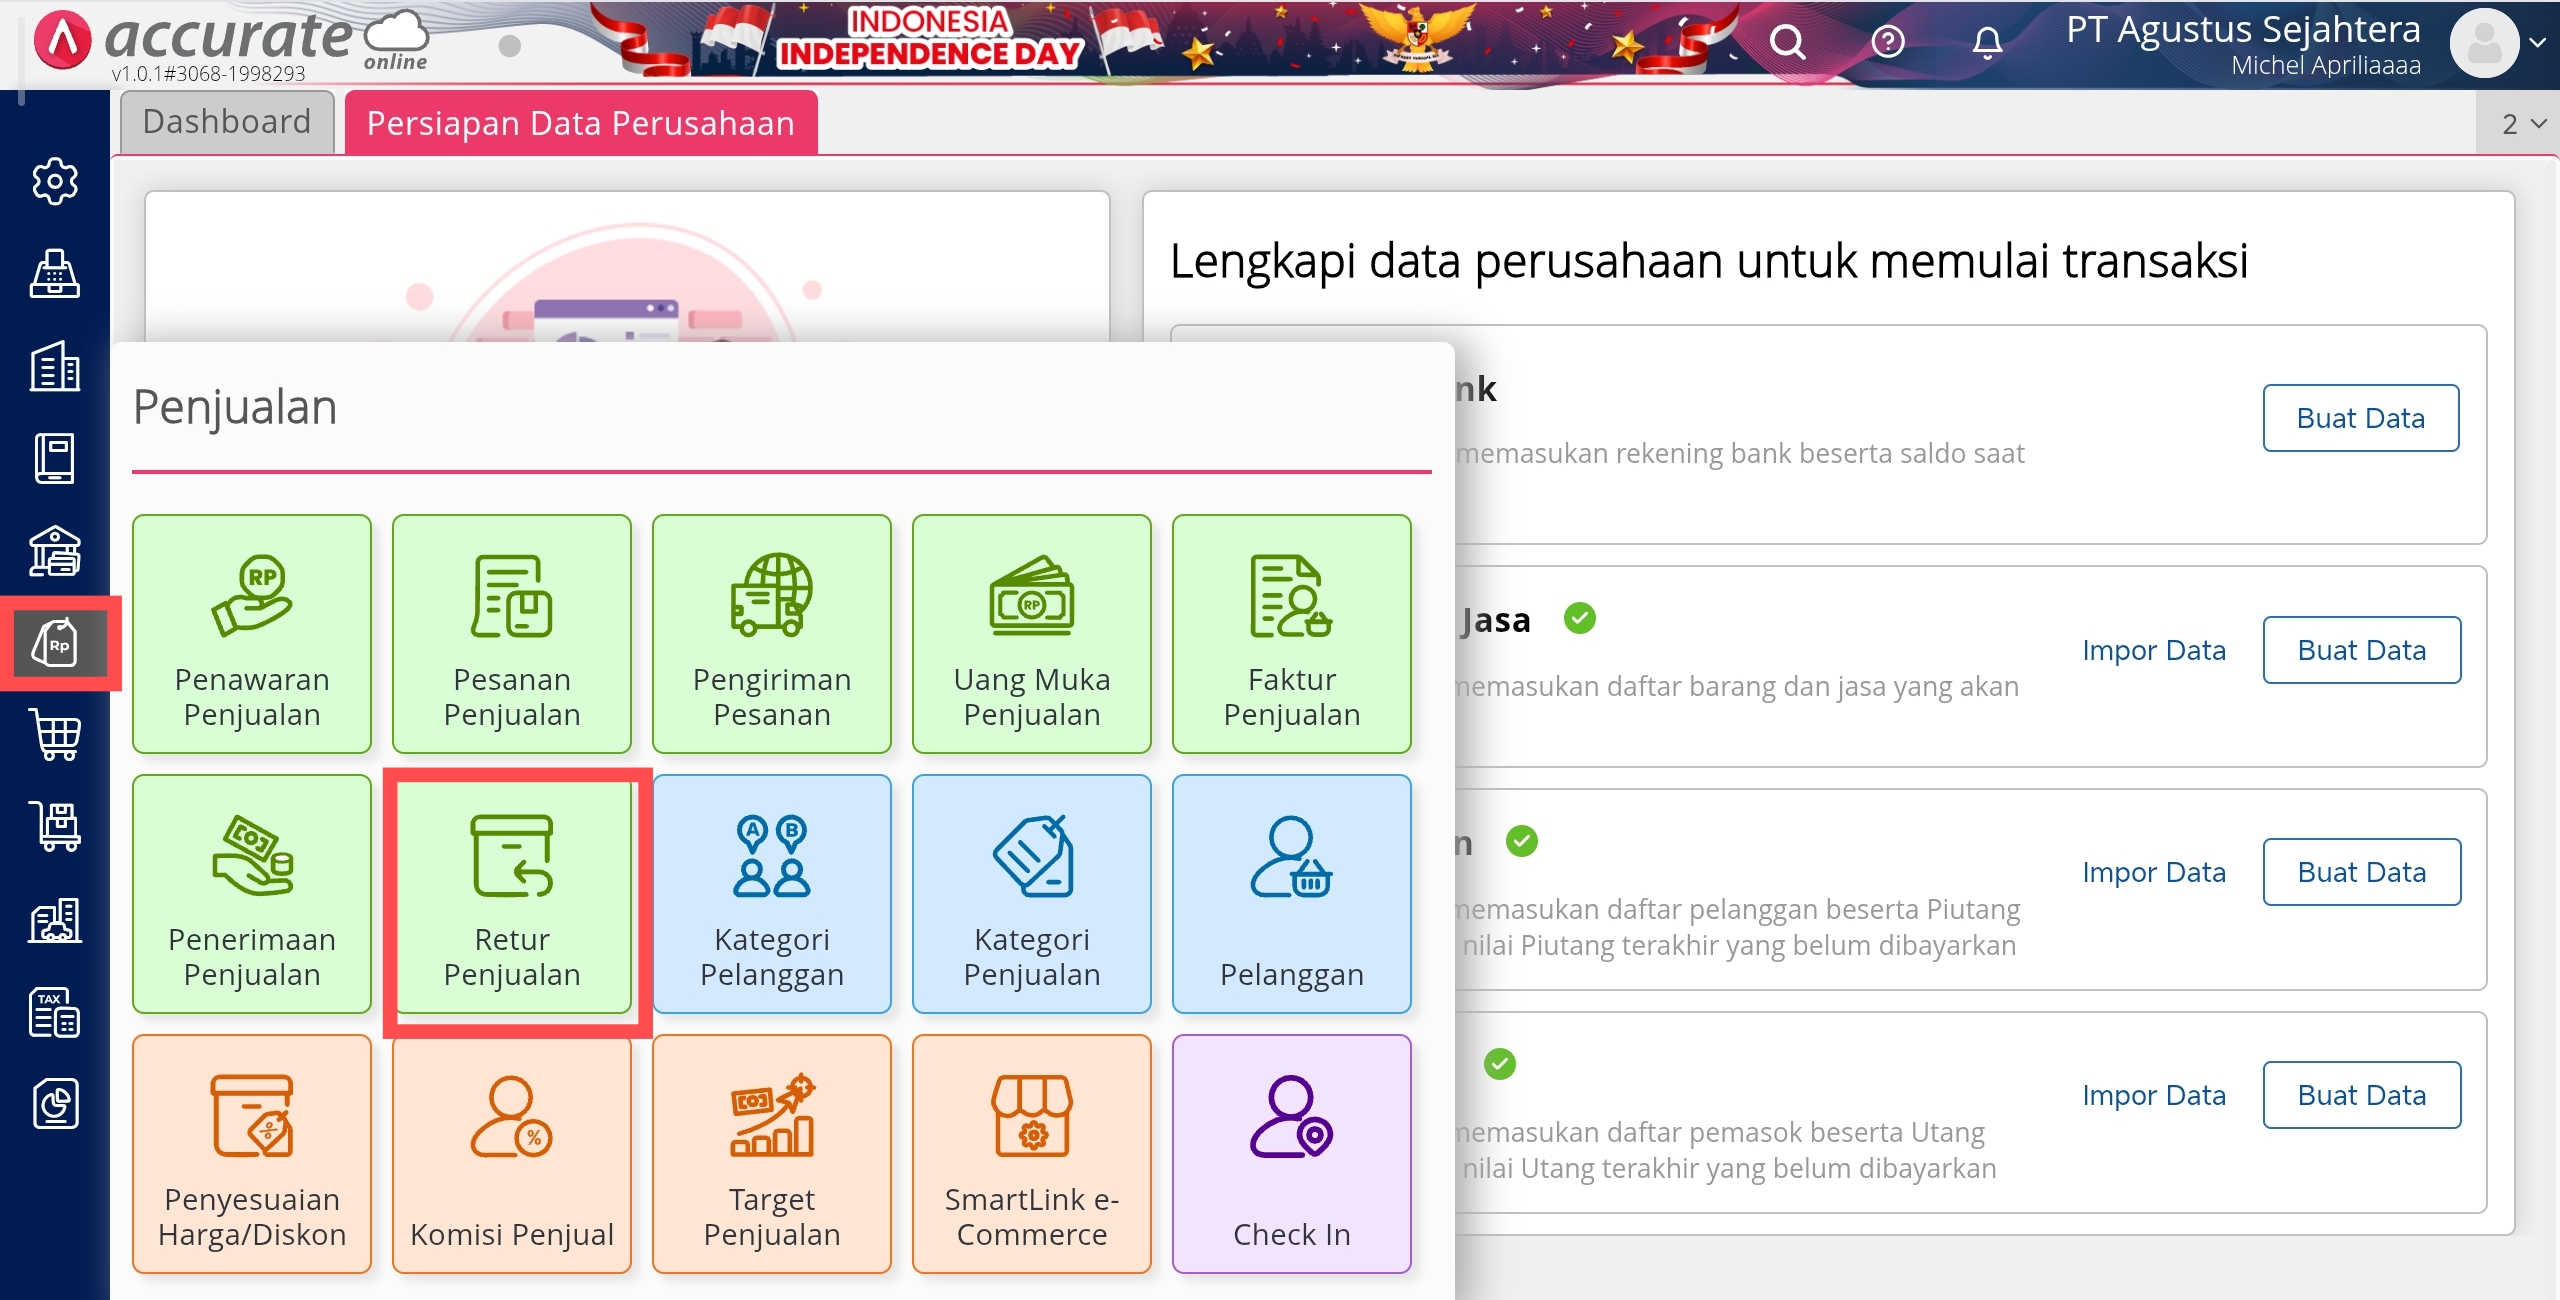Open the search magnifier in header
The width and height of the screenshot is (2560, 1300).
point(1787,43)
